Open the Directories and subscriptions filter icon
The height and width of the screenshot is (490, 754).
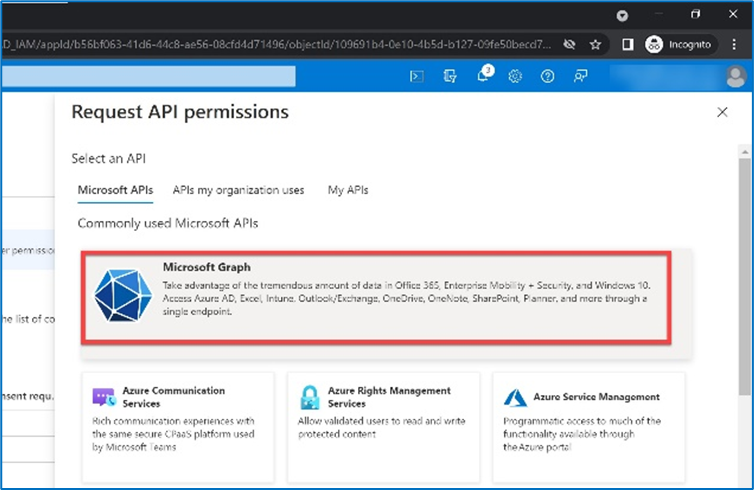450,76
